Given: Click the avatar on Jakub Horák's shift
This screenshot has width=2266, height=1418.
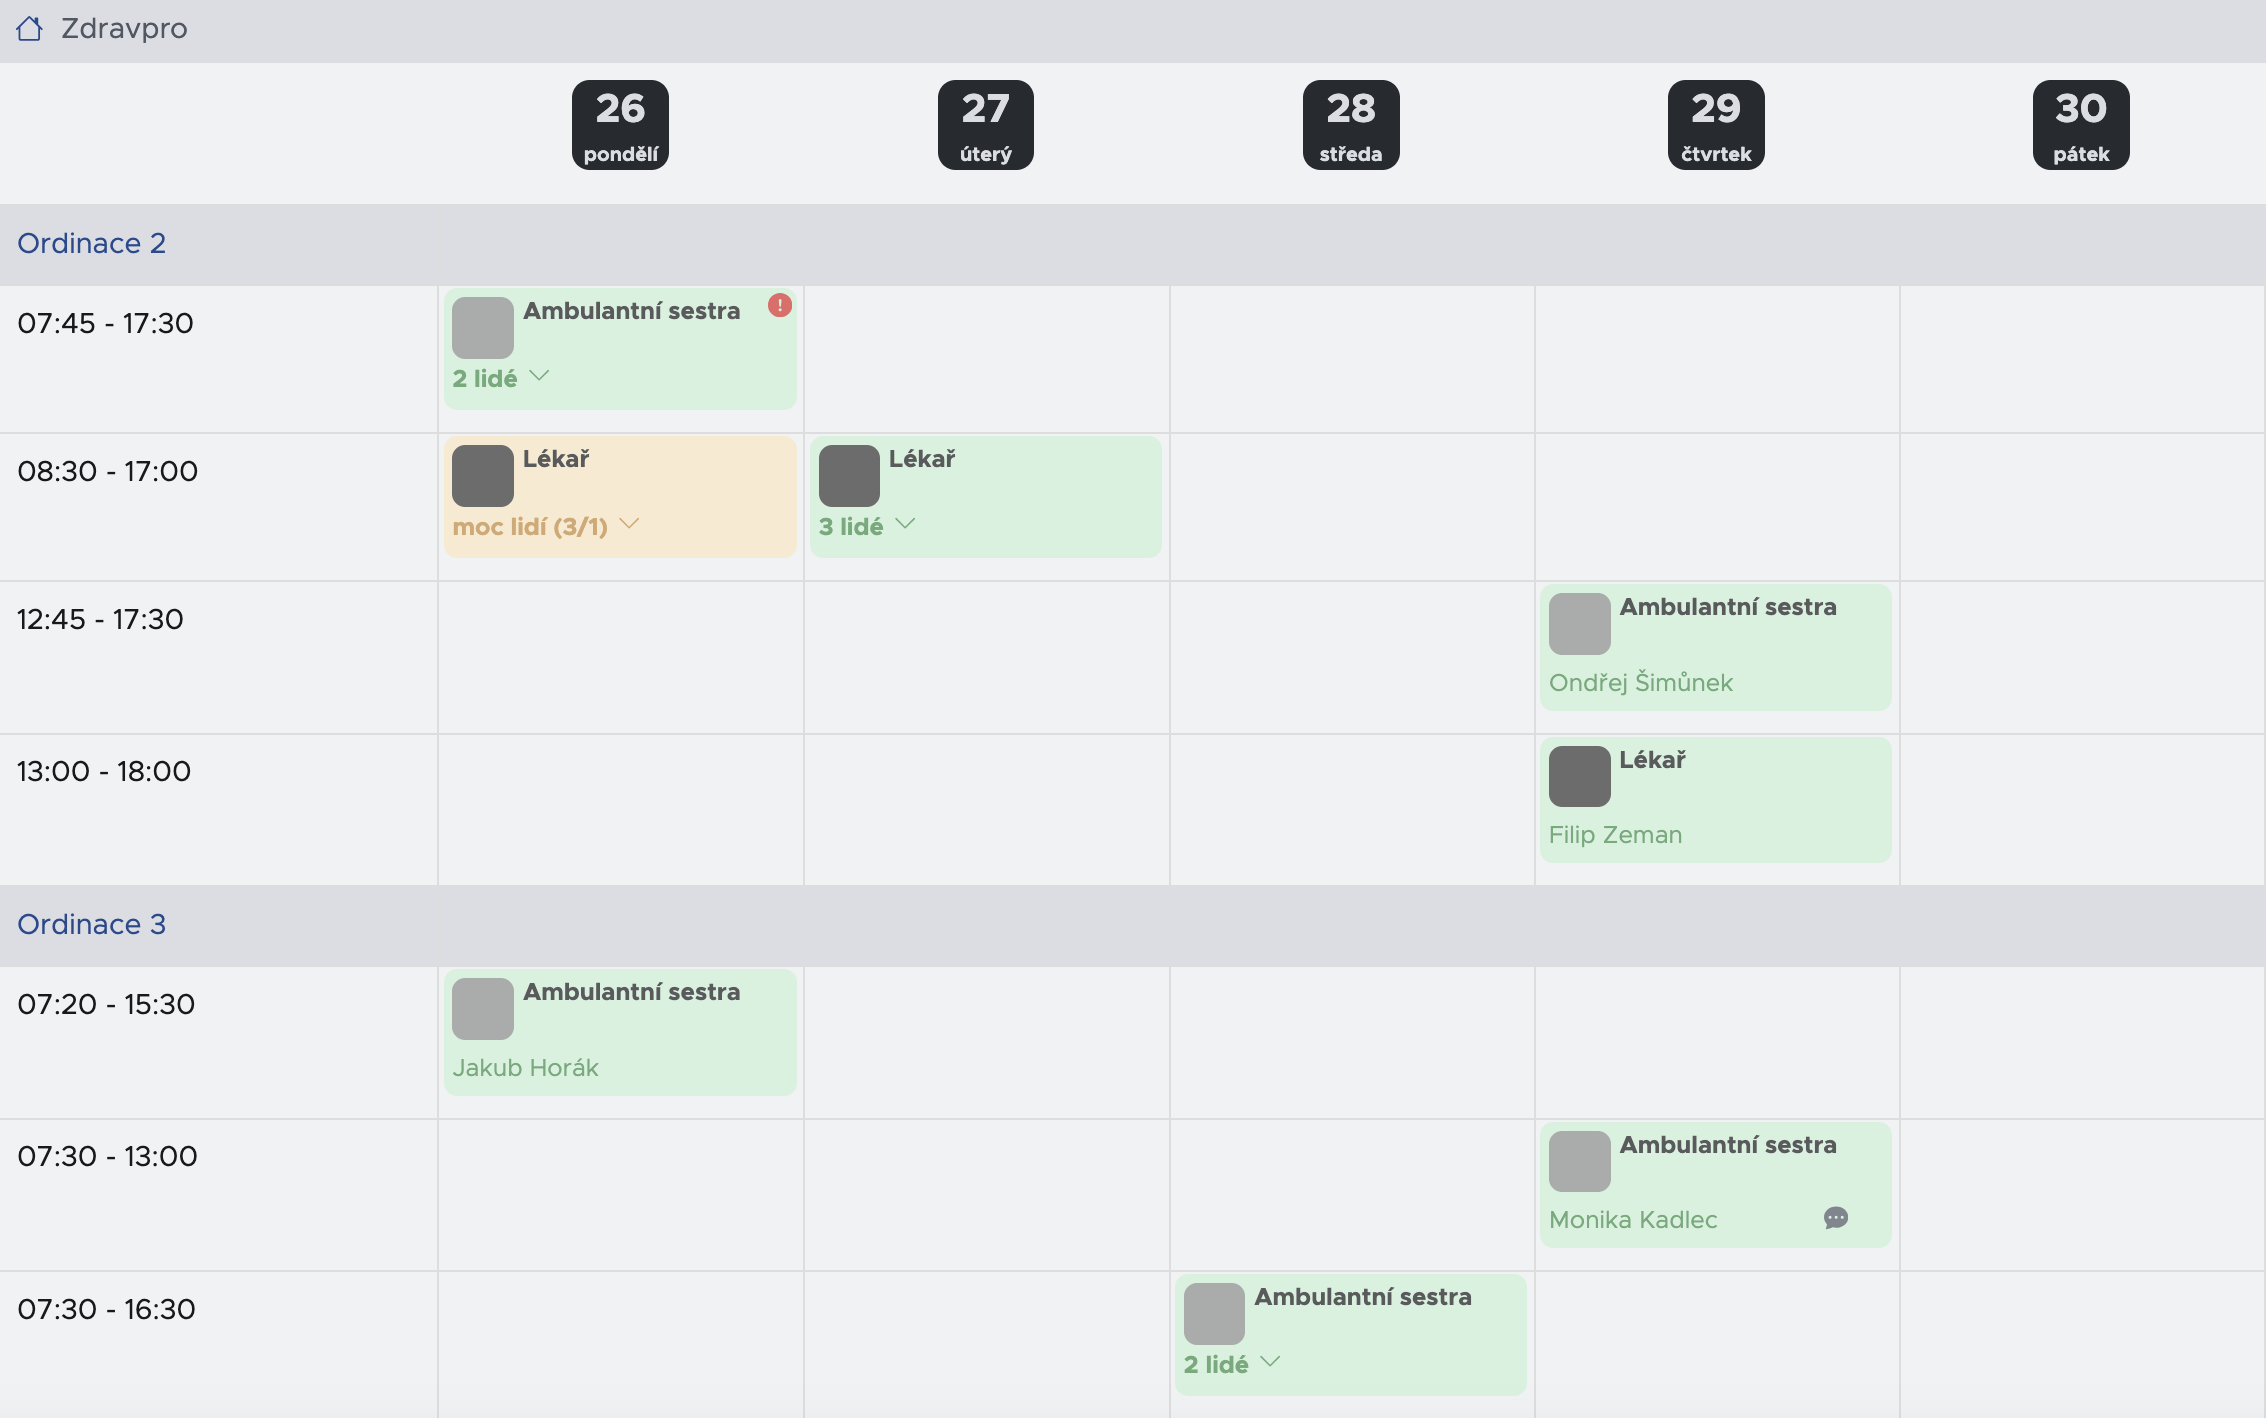Looking at the screenshot, I should (x=483, y=1009).
